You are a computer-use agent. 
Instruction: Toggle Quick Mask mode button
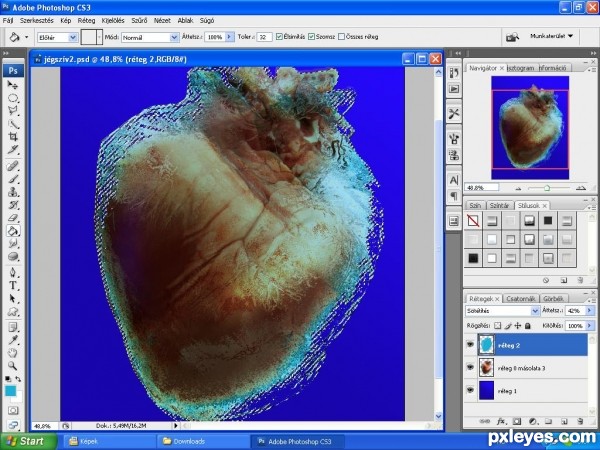(13, 411)
